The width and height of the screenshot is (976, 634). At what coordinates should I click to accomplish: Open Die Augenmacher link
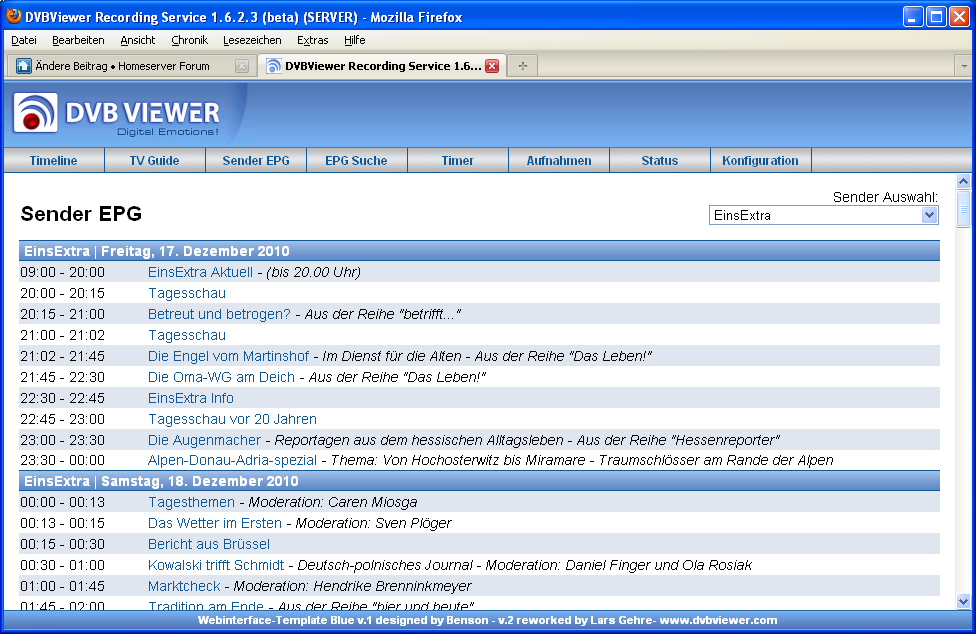click(x=204, y=440)
